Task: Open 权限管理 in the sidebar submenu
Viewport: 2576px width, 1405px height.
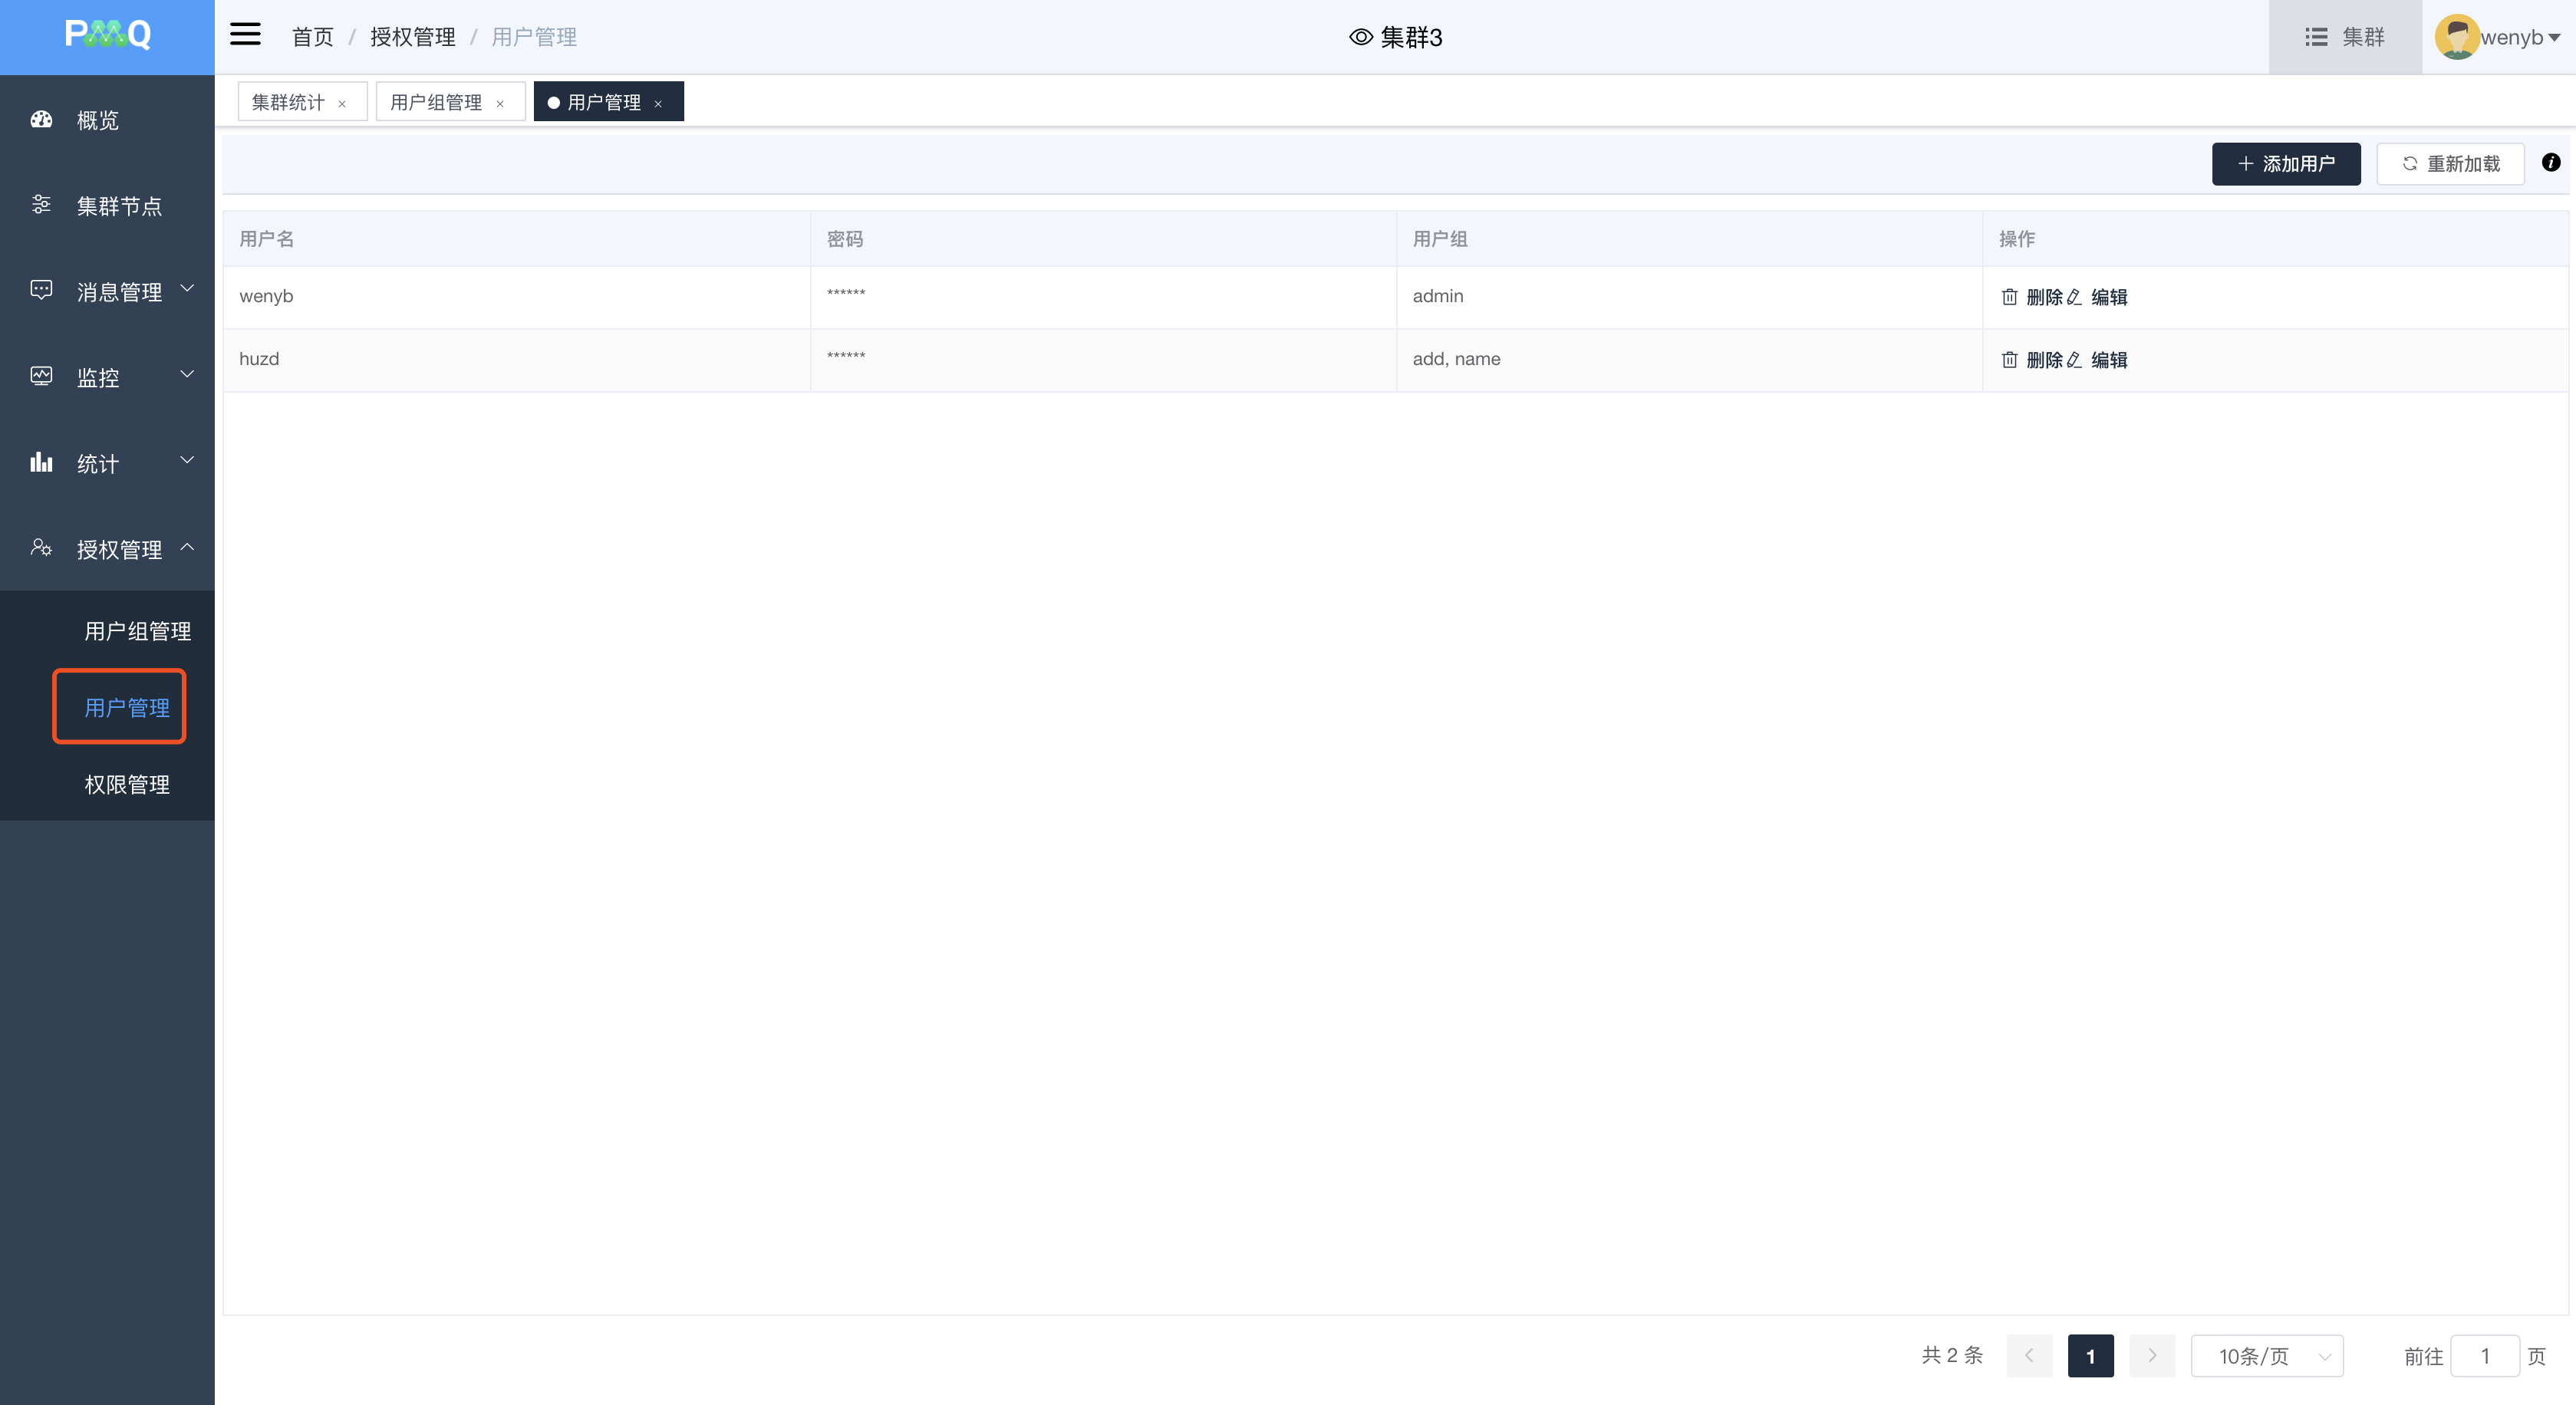Action: coord(127,784)
